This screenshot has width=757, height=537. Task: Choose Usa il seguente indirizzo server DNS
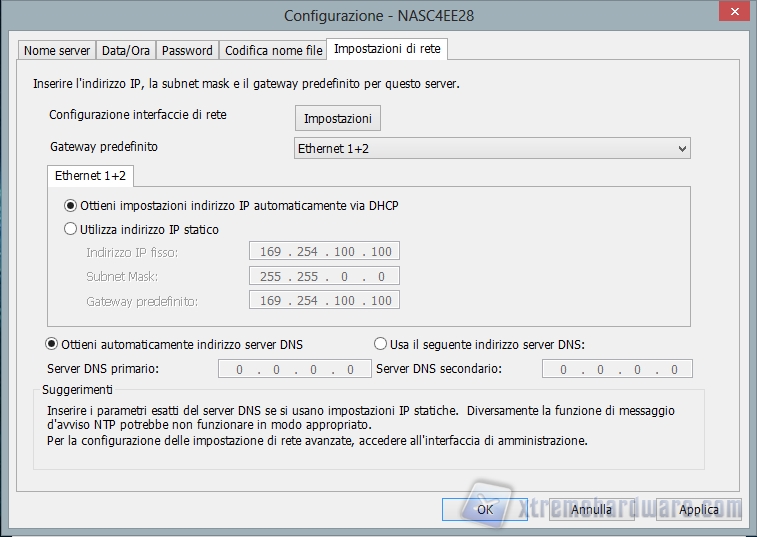(x=380, y=344)
